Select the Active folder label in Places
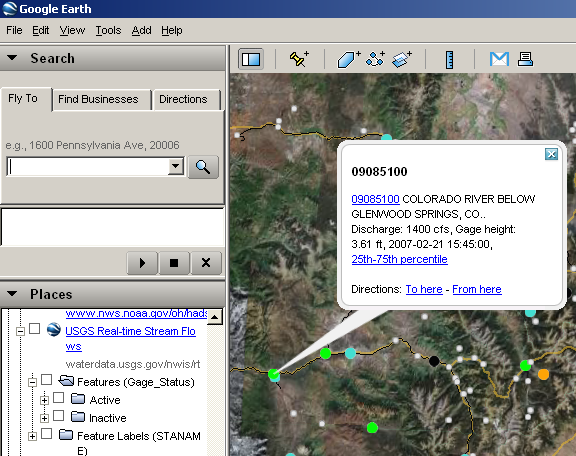Screen dimensions: 576x456 pyautogui.click(x=105, y=400)
